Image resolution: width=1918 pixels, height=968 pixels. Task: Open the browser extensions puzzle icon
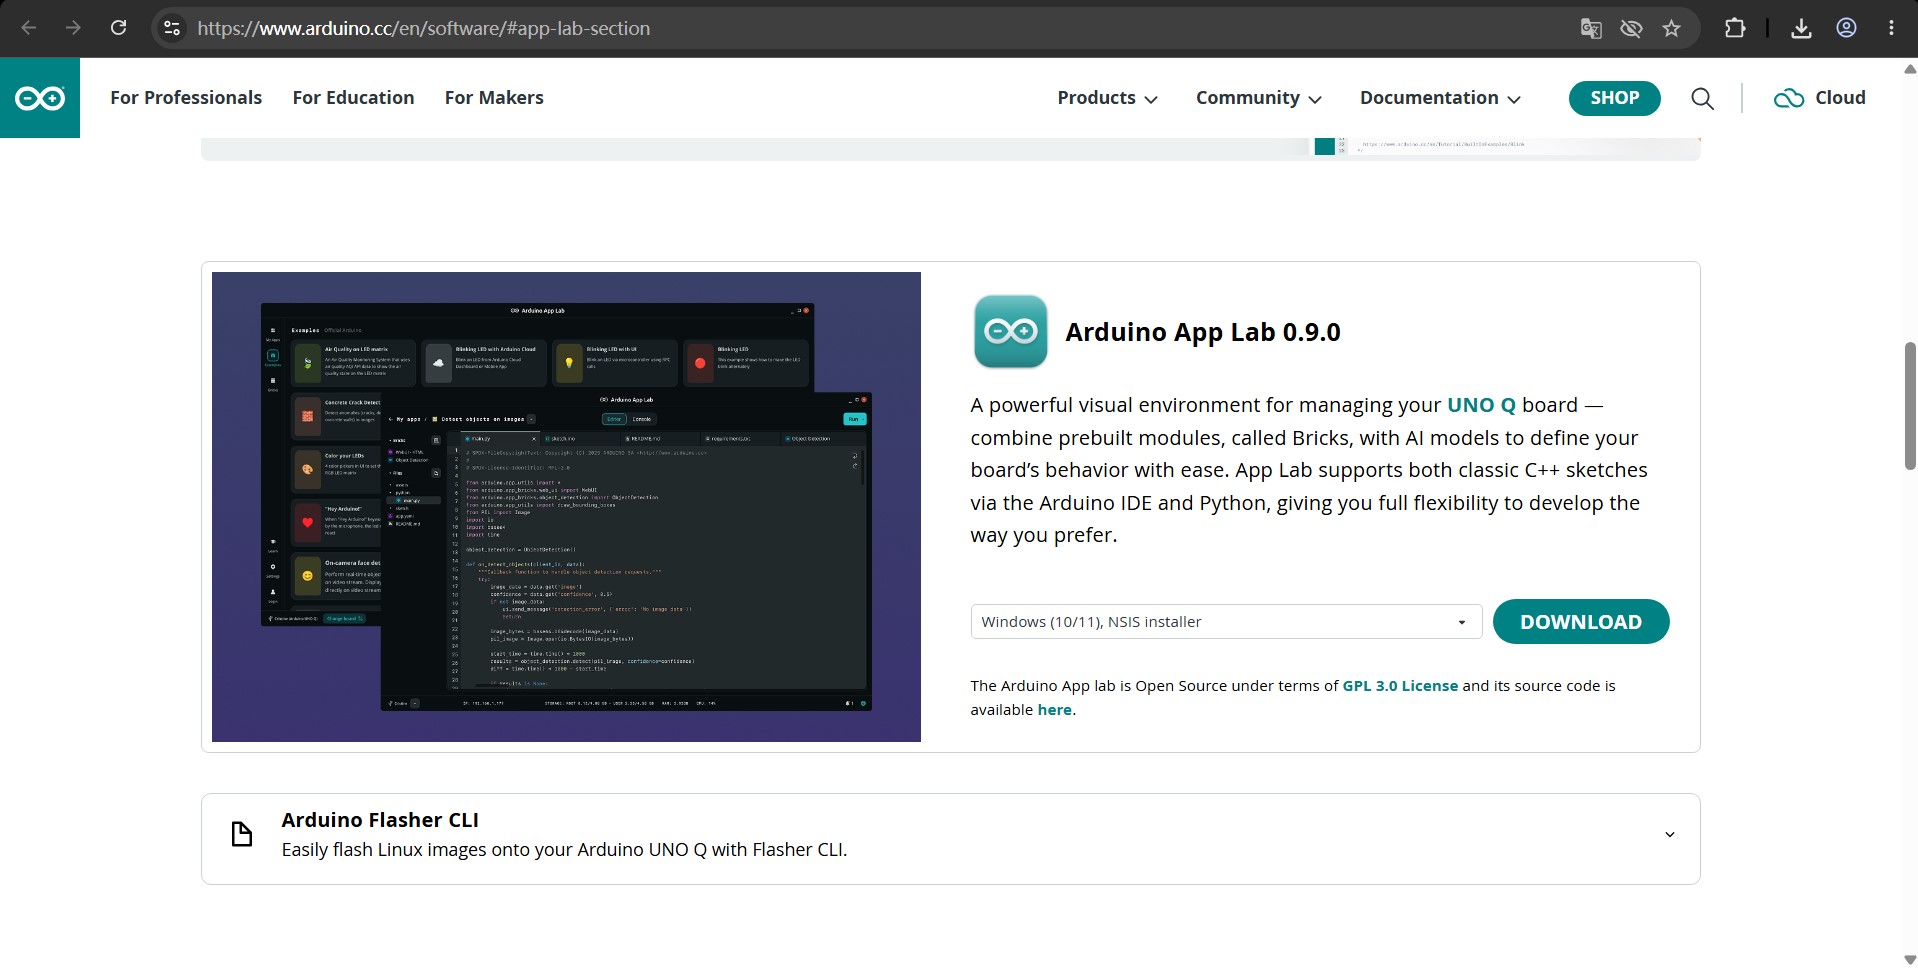tap(1735, 28)
